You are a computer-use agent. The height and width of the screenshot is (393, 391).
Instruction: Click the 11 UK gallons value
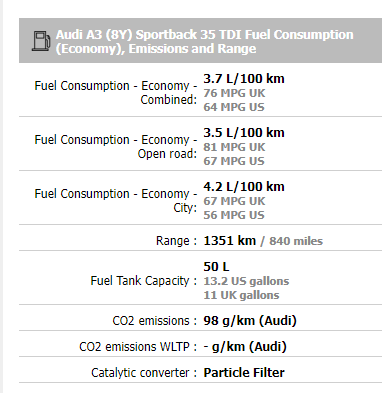[241, 295]
